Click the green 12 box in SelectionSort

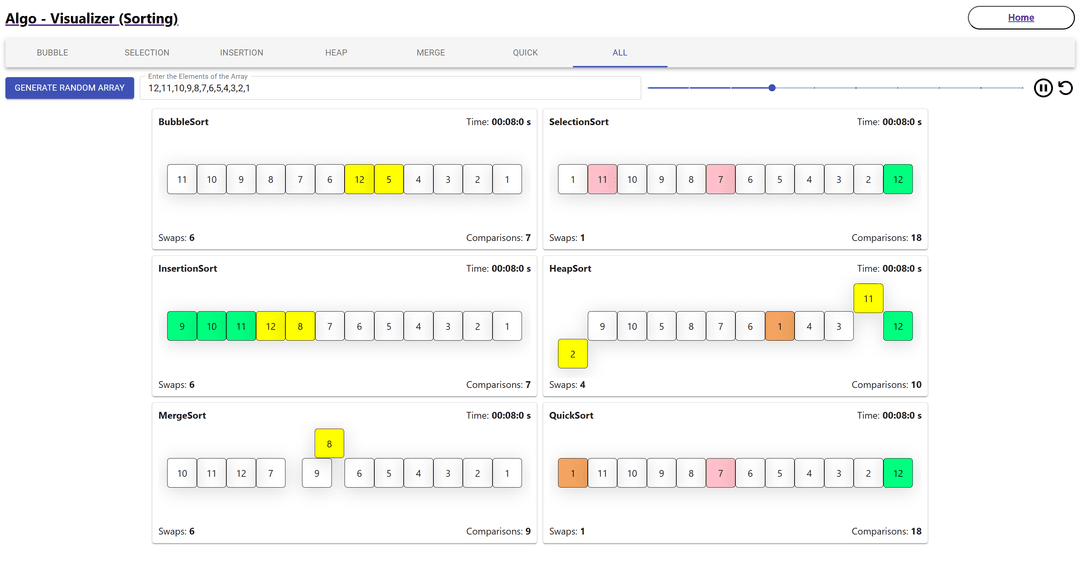(x=898, y=180)
